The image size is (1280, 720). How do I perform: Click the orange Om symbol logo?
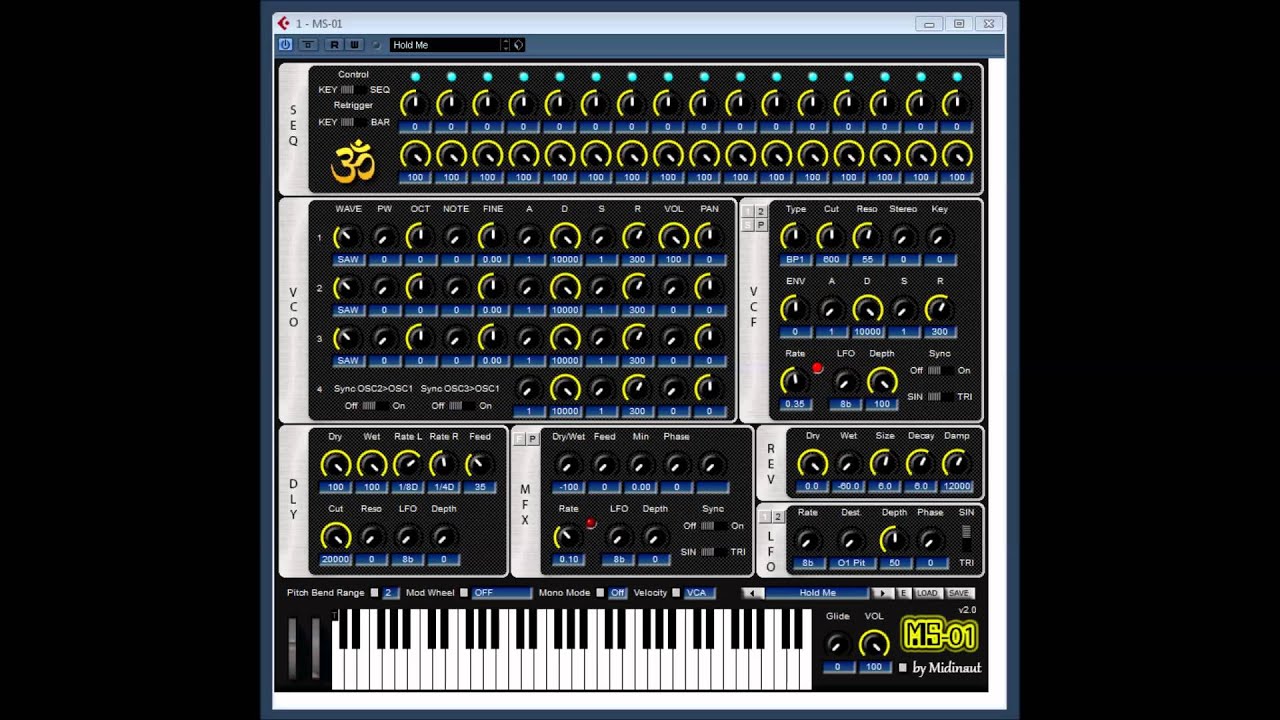pos(352,161)
